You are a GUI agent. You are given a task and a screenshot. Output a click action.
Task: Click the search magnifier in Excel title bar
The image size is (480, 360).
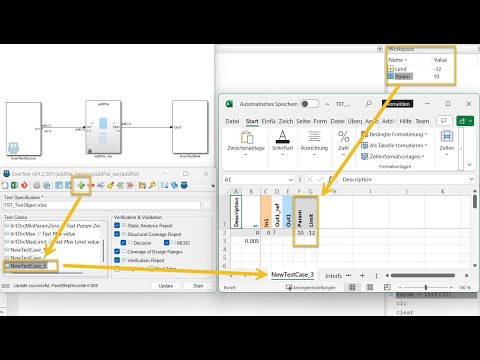pos(368,104)
